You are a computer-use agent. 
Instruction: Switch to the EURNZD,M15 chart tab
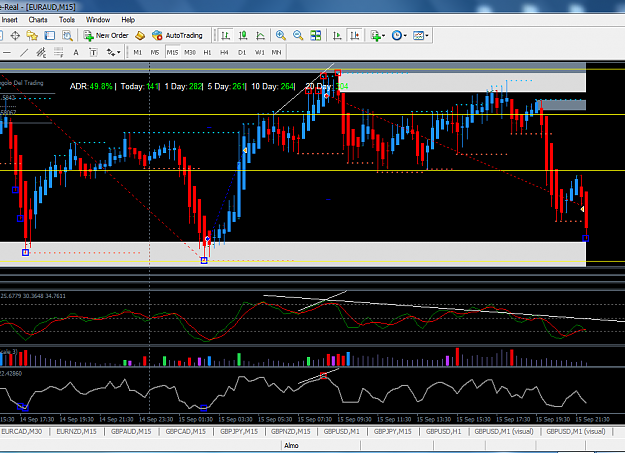tap(77, 431)
